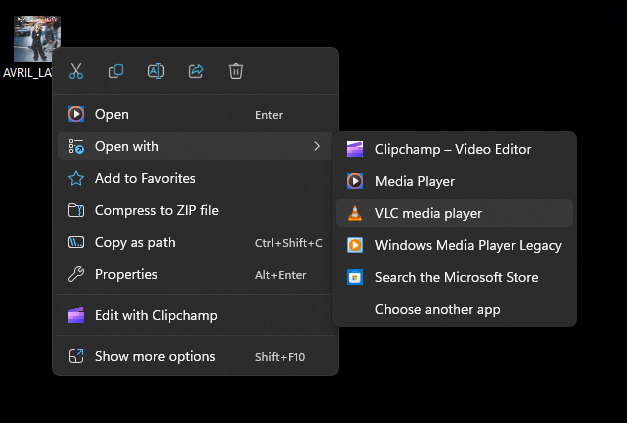Viewport: 627px width, 423px height.
Task: Open Properties from the menu
Action: 195,274
